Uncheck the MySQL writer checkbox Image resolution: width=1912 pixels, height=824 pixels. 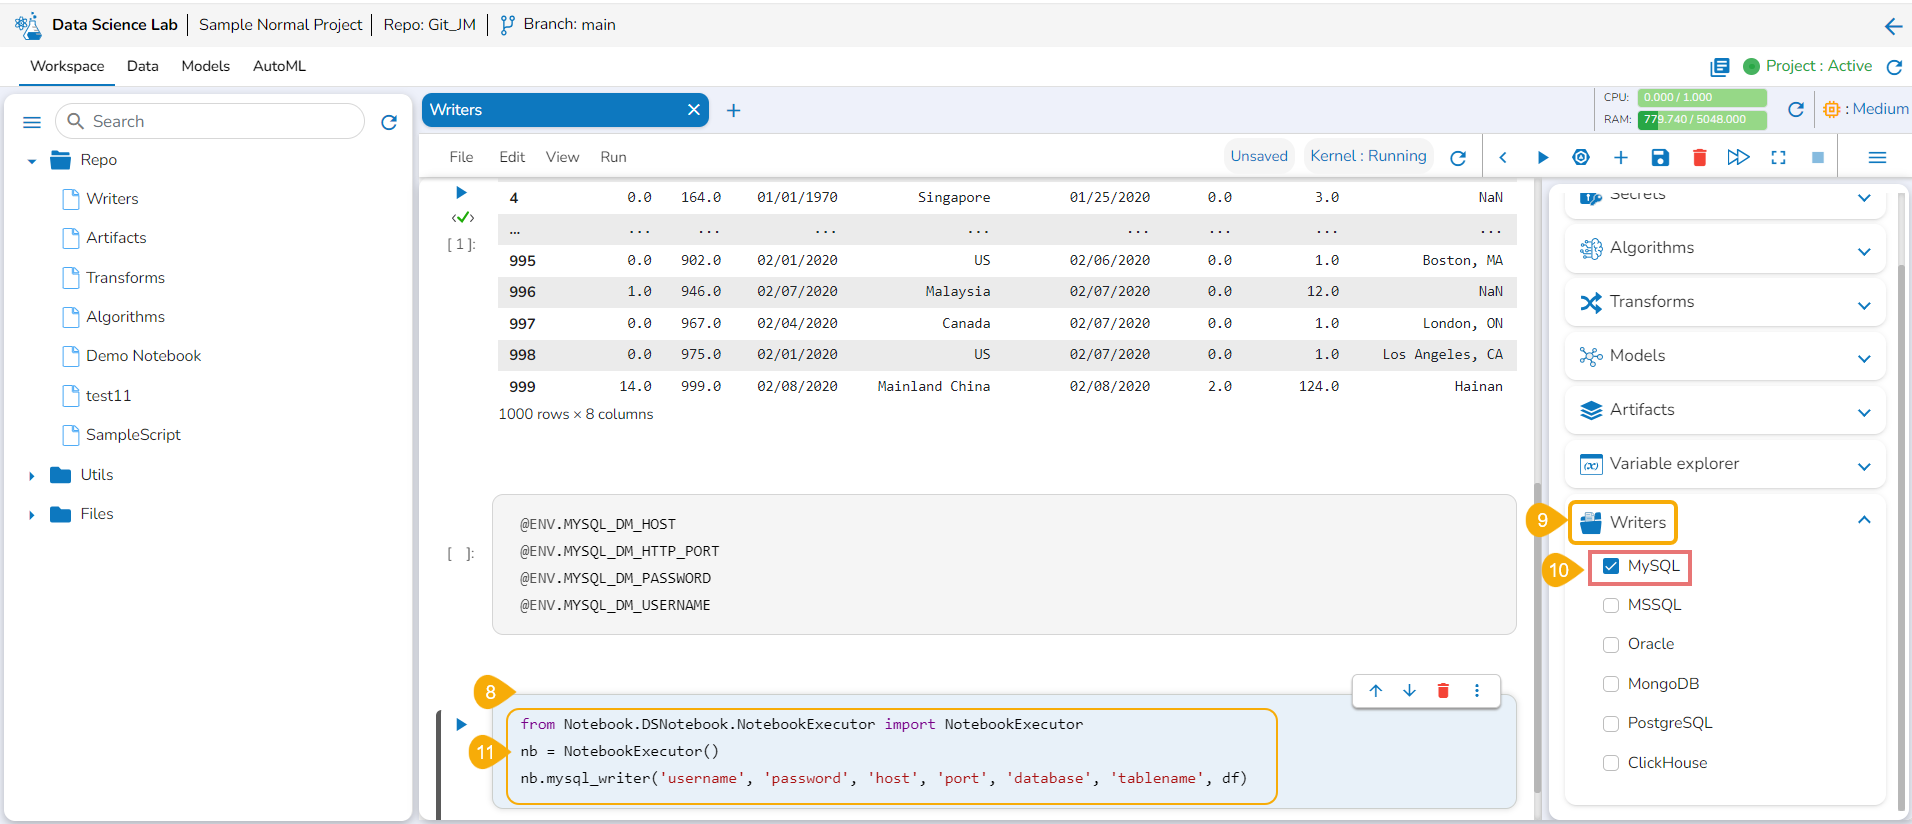1611,566
